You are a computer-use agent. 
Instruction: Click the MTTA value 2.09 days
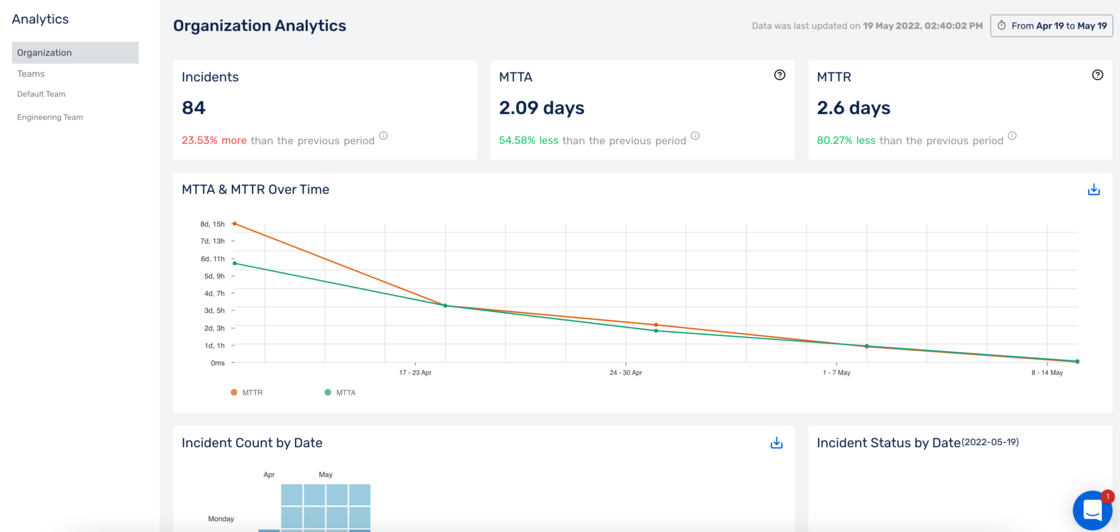pos(541,109)
